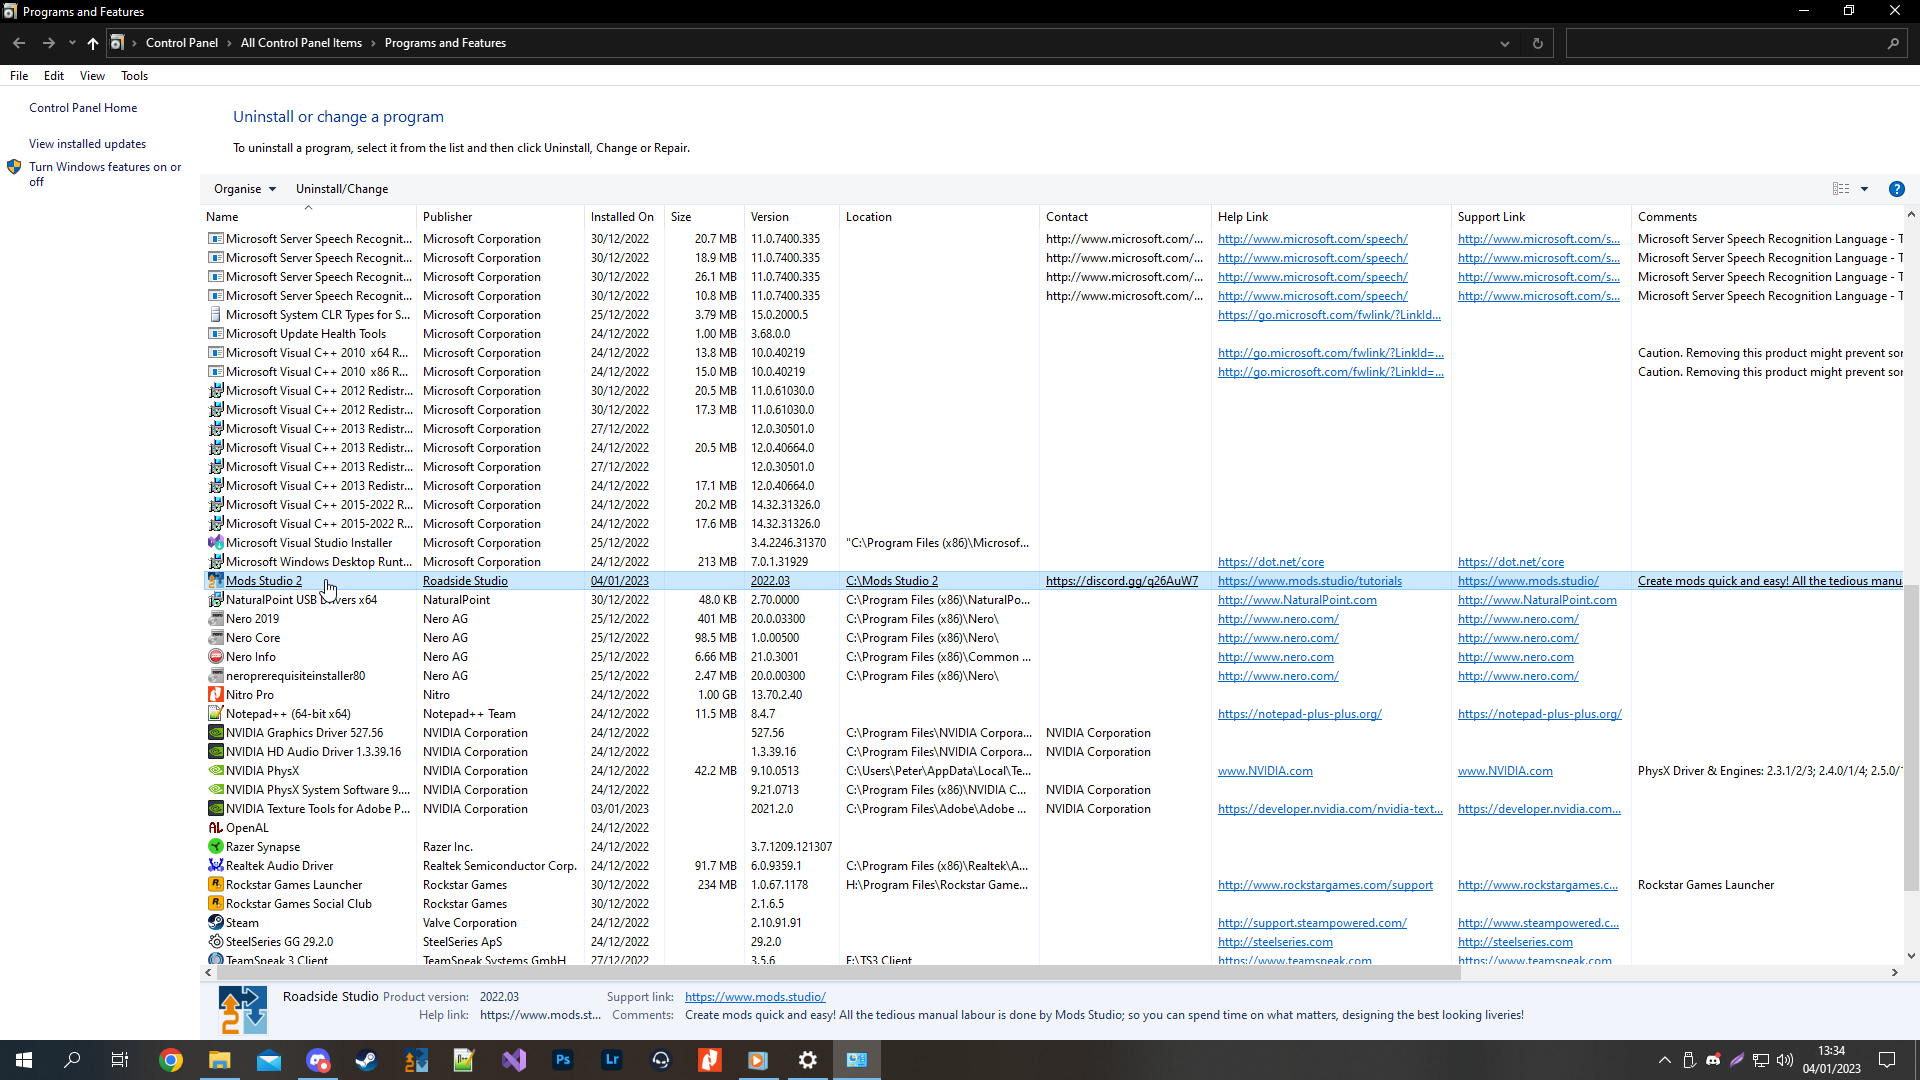Go up one level in the address bar
This screenshot has width=1920, height=1080.
[x=92, y=43]
